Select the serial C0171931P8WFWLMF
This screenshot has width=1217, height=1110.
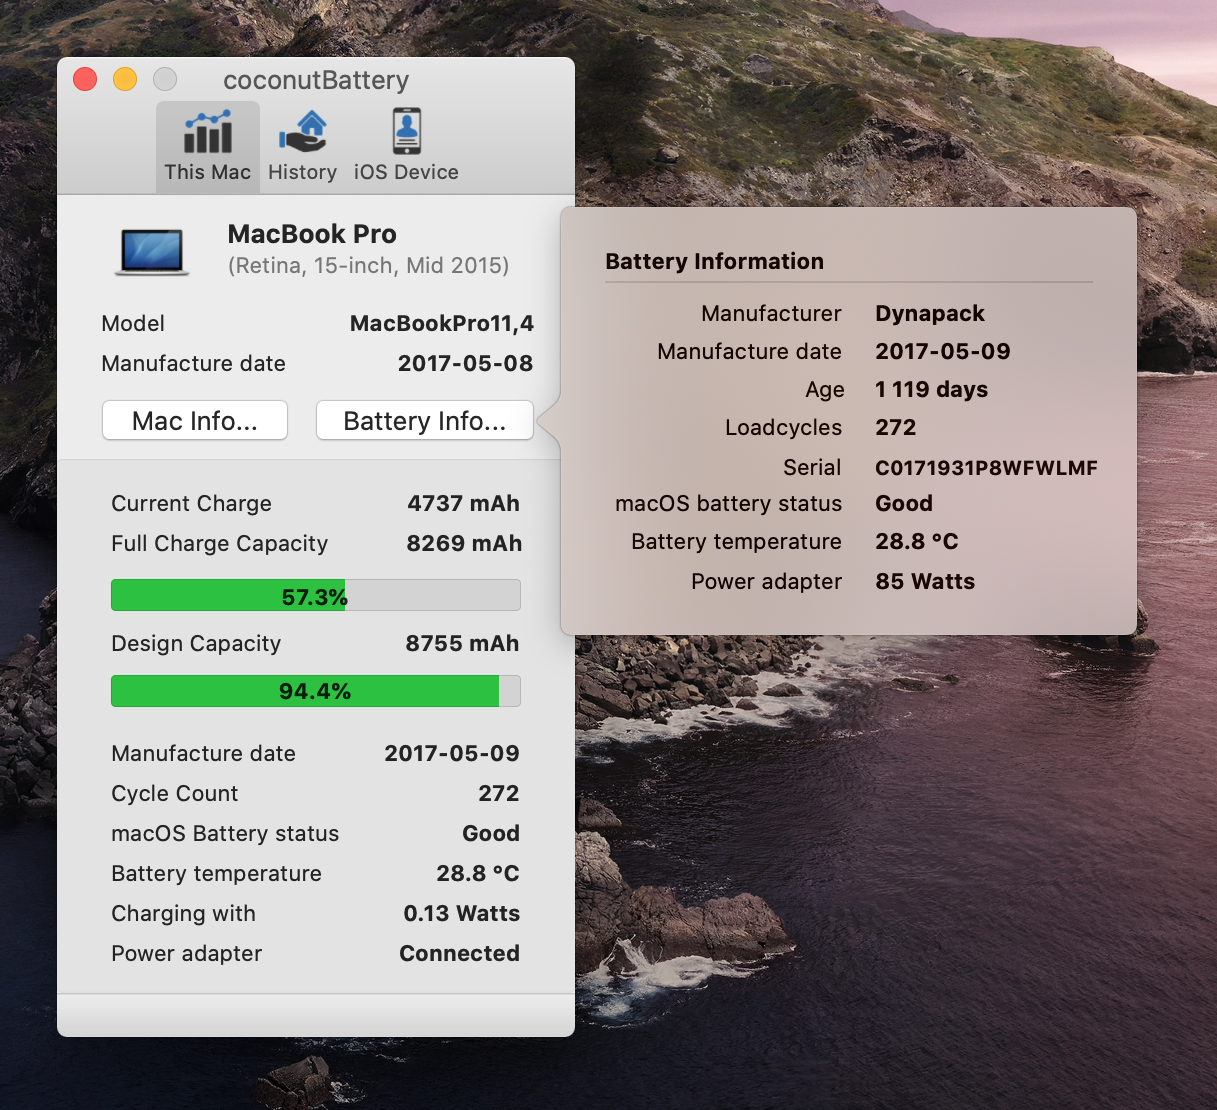point(986,468)
